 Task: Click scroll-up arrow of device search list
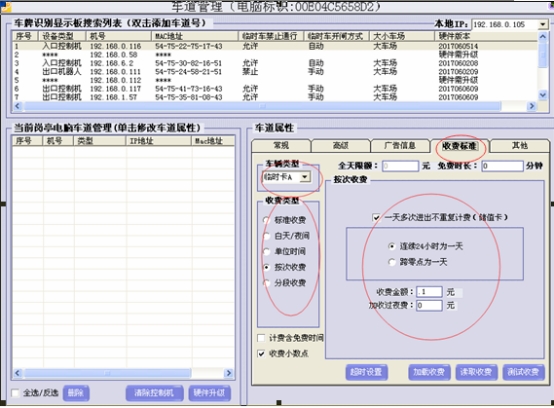coord(543,36)
